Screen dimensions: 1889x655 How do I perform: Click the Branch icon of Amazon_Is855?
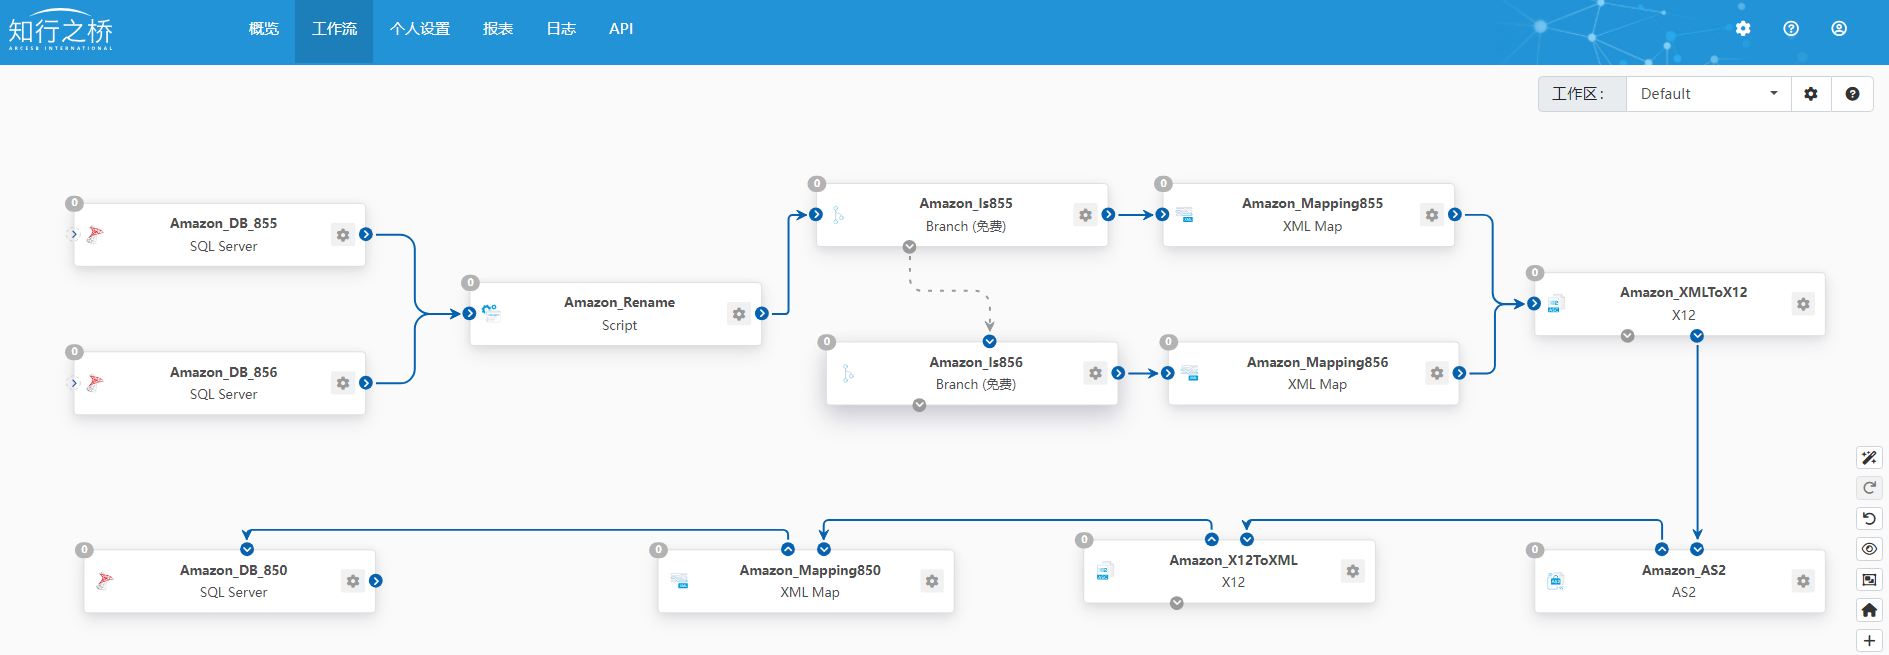[x=838, y=215]
